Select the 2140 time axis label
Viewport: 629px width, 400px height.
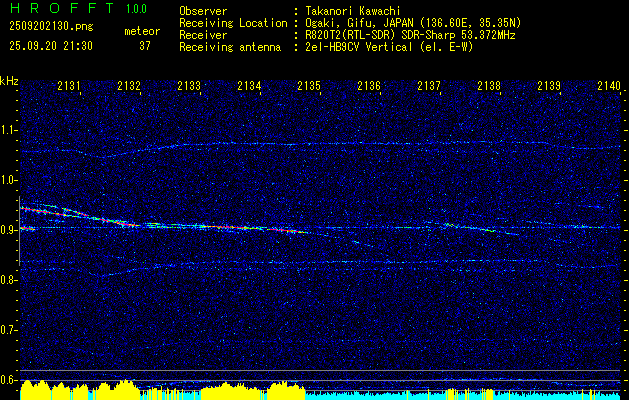609,85
